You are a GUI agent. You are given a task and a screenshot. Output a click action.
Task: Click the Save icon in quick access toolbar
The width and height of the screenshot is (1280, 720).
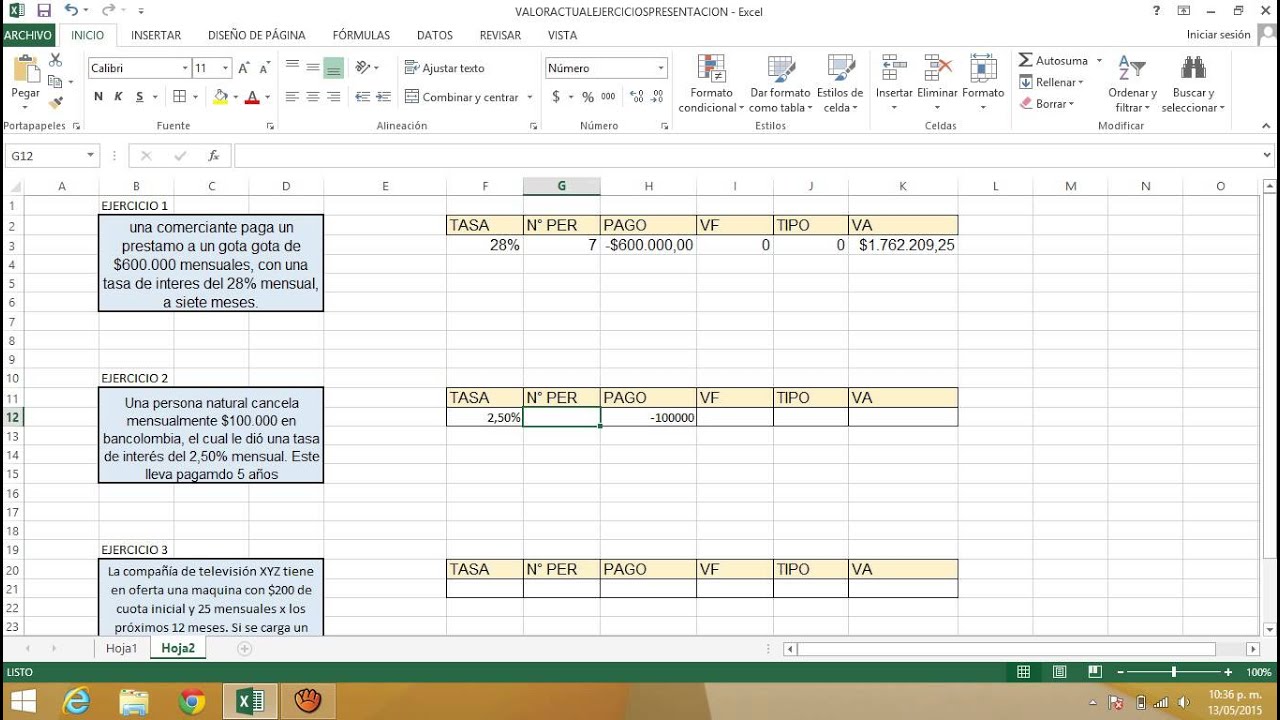pos(43,11)
